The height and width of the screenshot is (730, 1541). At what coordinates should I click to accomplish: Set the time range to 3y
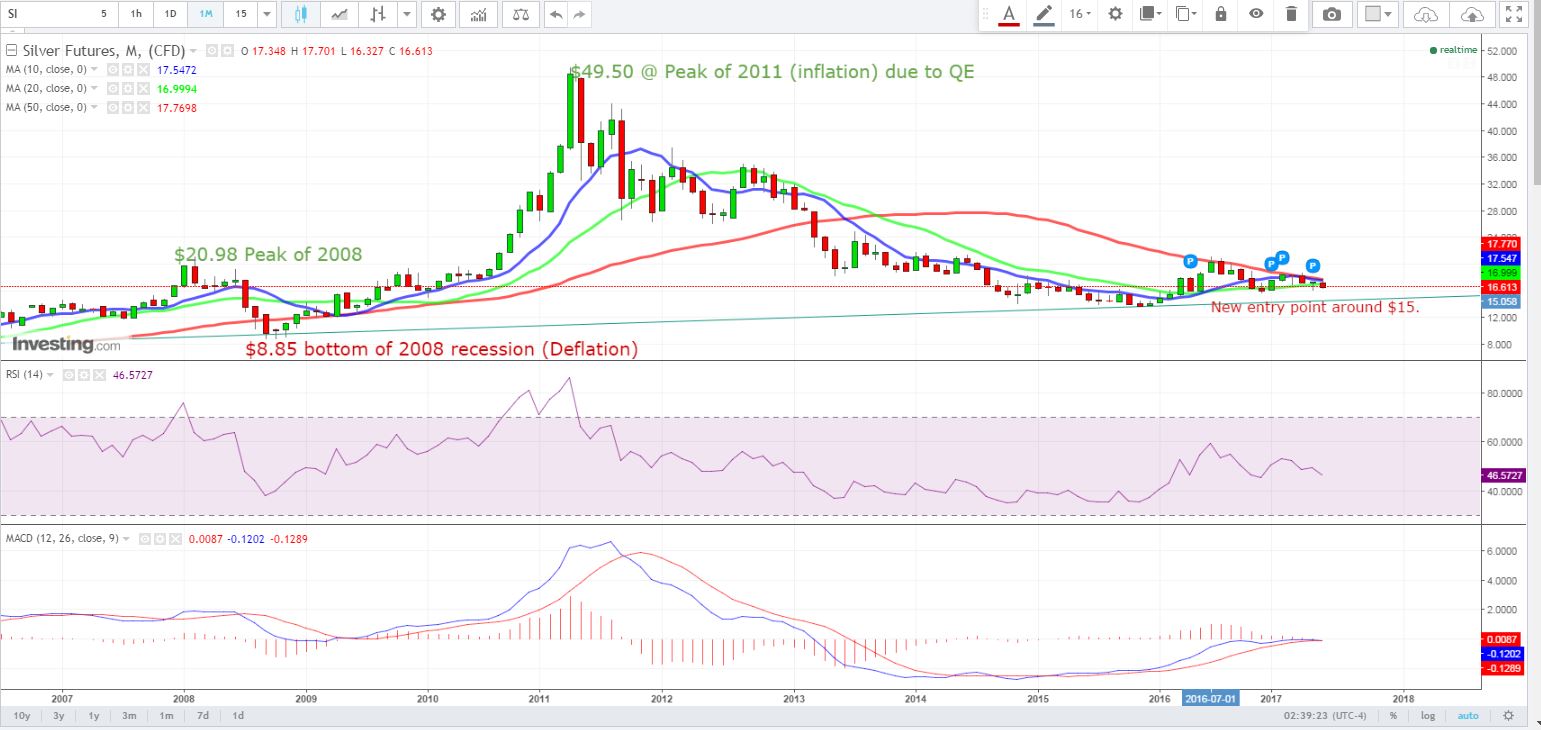pos(59,716)
